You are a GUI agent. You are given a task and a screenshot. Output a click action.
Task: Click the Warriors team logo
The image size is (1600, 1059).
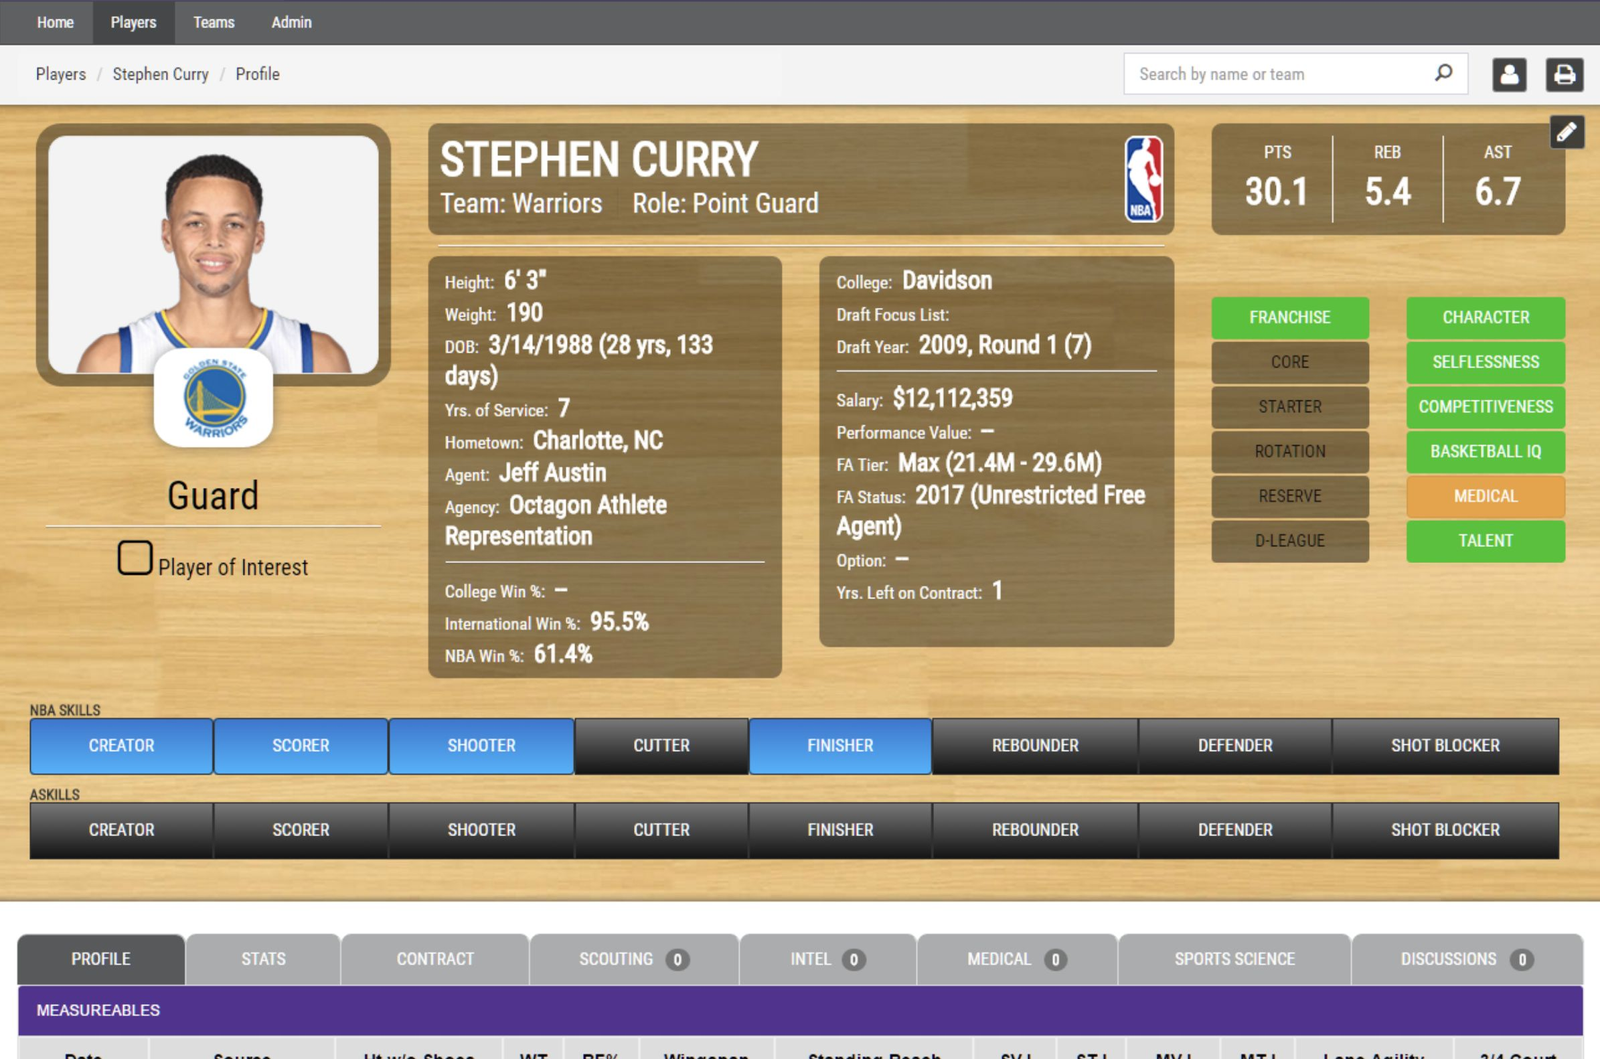pos(214,398)
